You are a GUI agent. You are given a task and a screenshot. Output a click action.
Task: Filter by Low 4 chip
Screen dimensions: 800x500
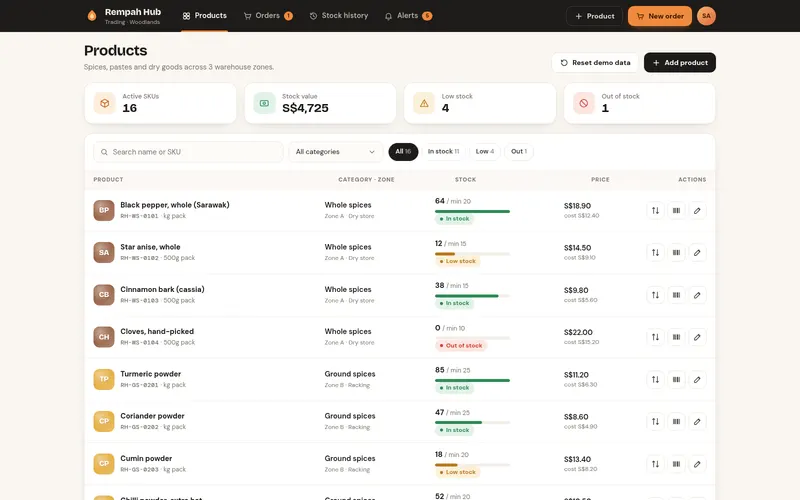click(485, 152)
